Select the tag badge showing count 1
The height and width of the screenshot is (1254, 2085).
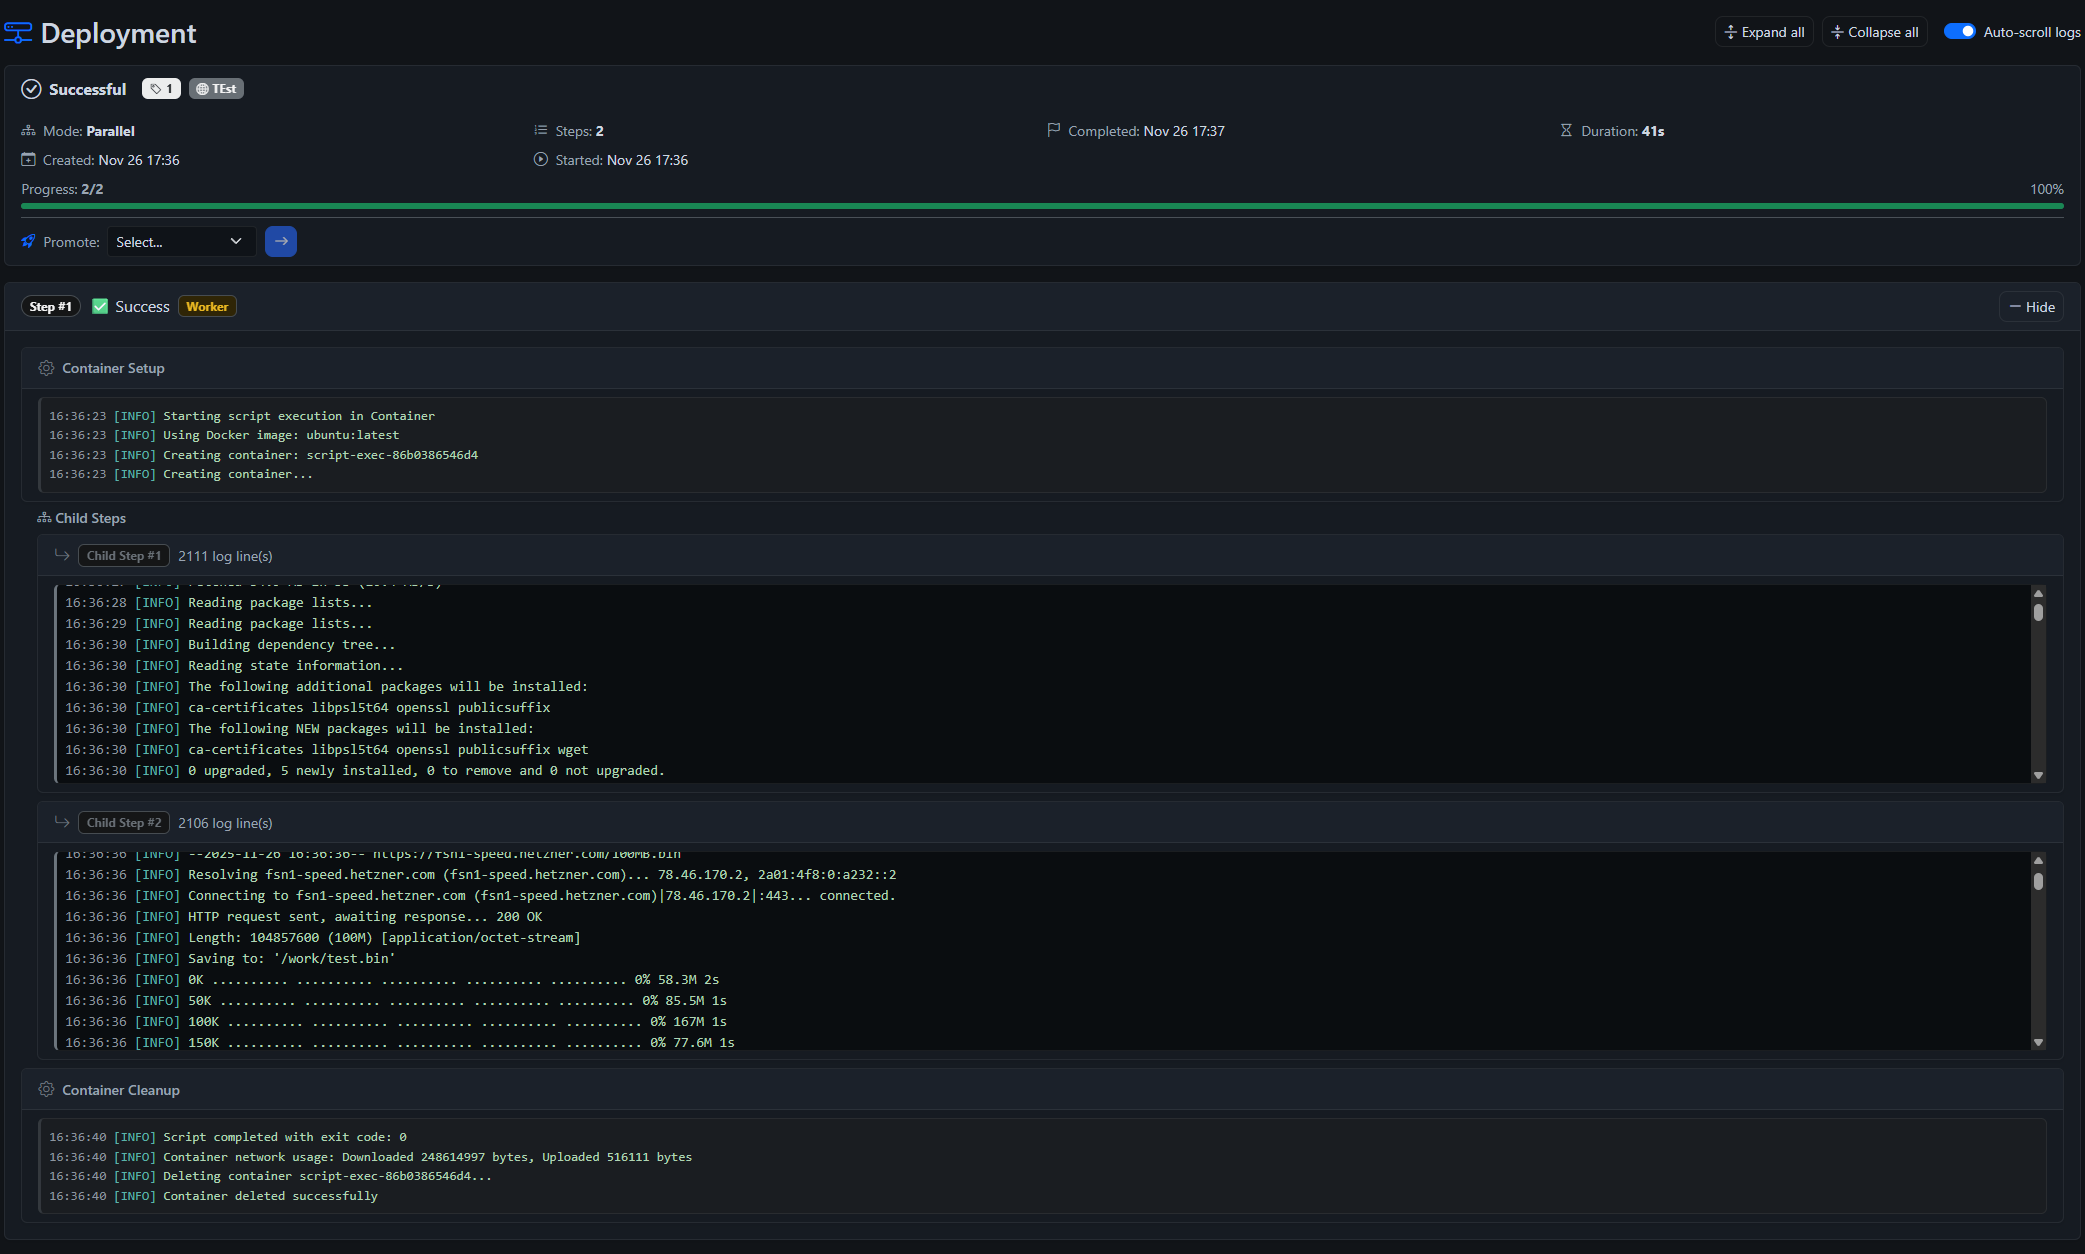(160, 88)
